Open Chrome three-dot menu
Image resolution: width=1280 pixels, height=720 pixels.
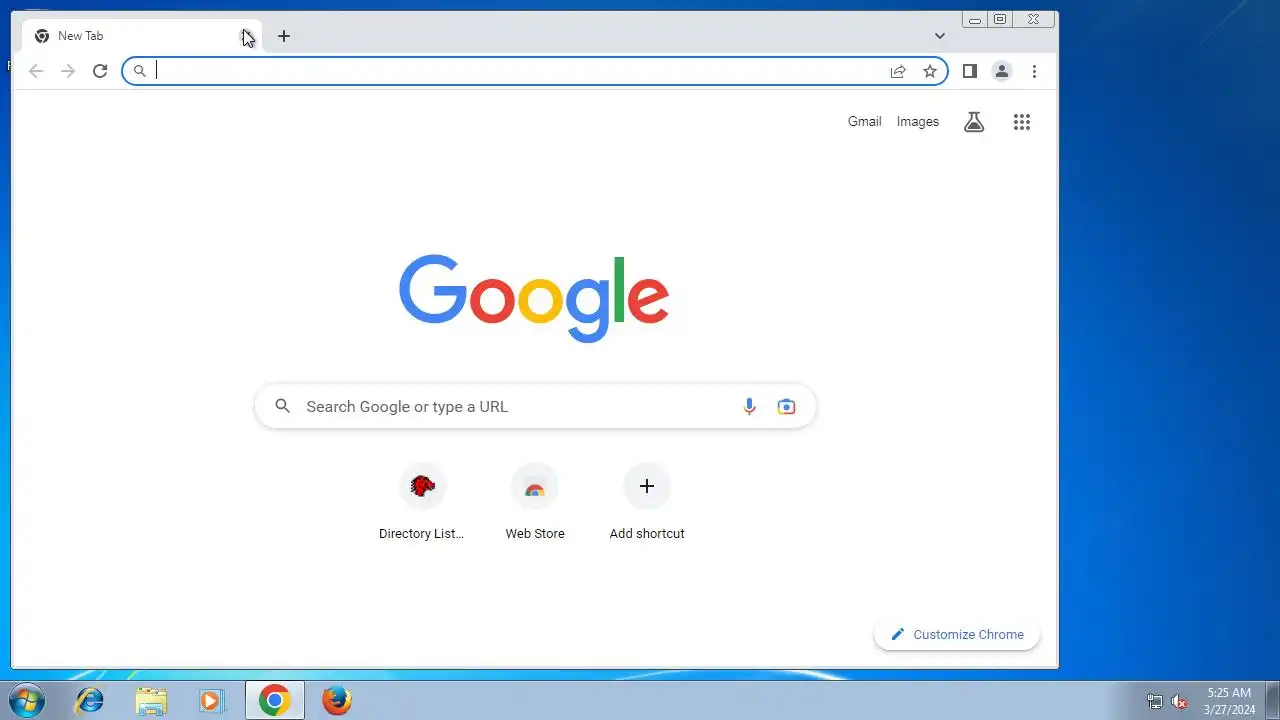pos(1034,71)
